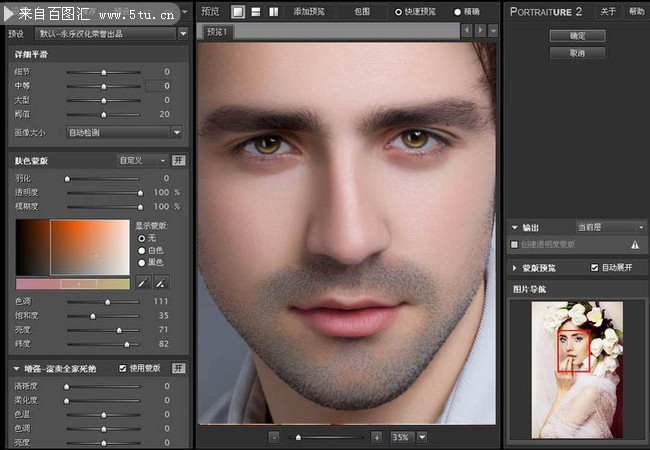This screenshot has width=650, height=450.
Task: Click the 取消 cancel button
Action: coord(577,53)
